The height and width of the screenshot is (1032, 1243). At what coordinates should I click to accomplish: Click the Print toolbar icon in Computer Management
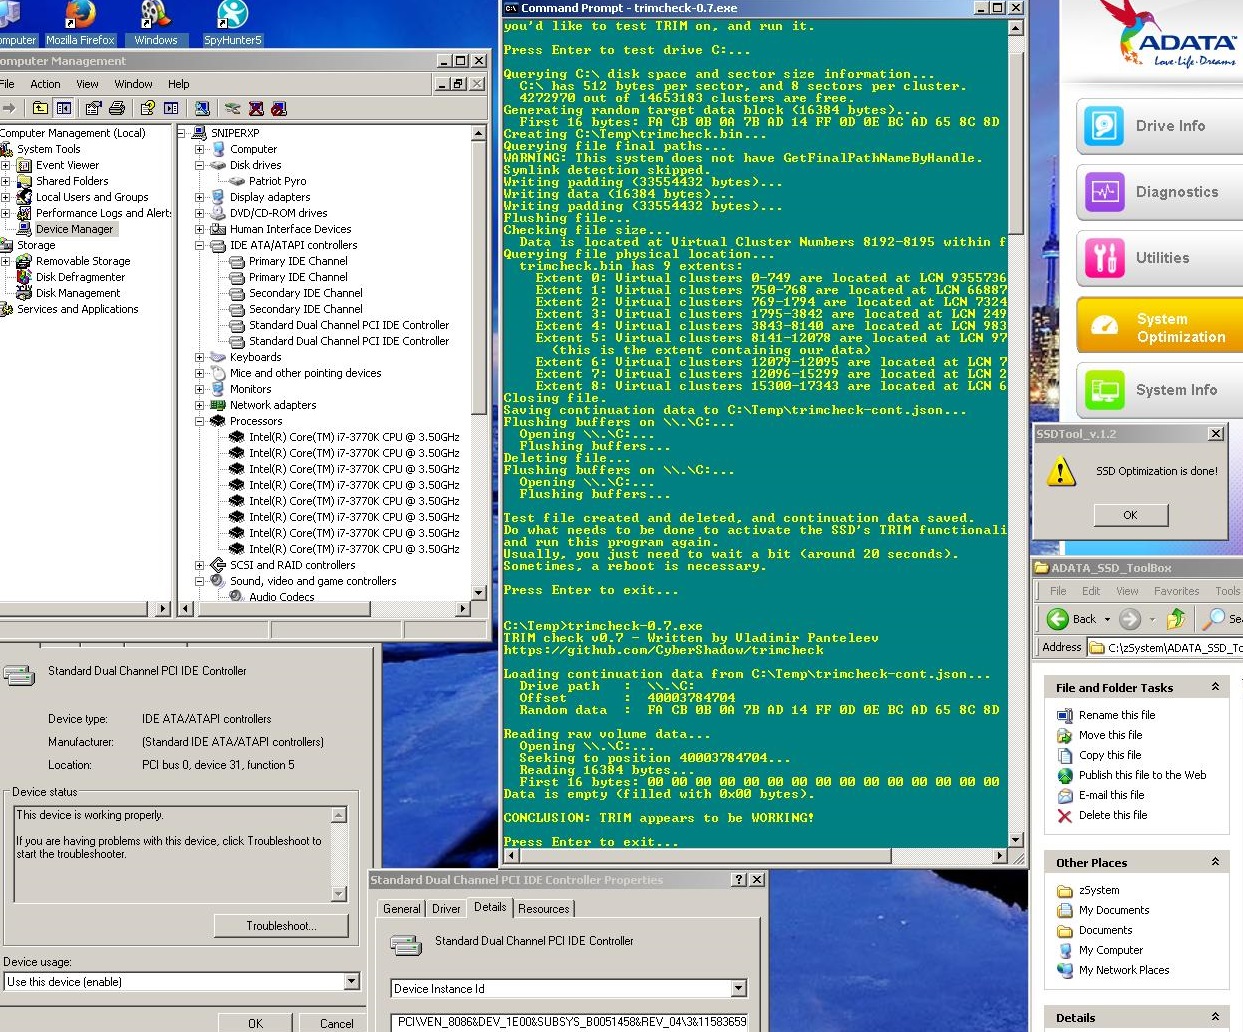pyautogui.click(x=117, y=108)
